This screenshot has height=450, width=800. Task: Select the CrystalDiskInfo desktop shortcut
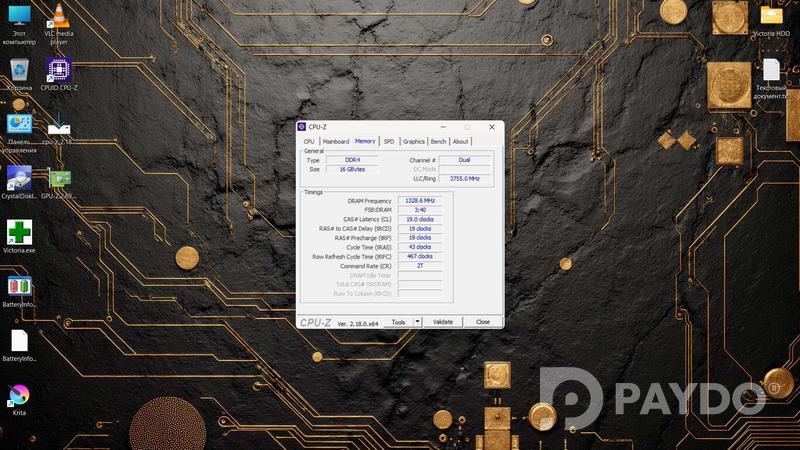19,183
